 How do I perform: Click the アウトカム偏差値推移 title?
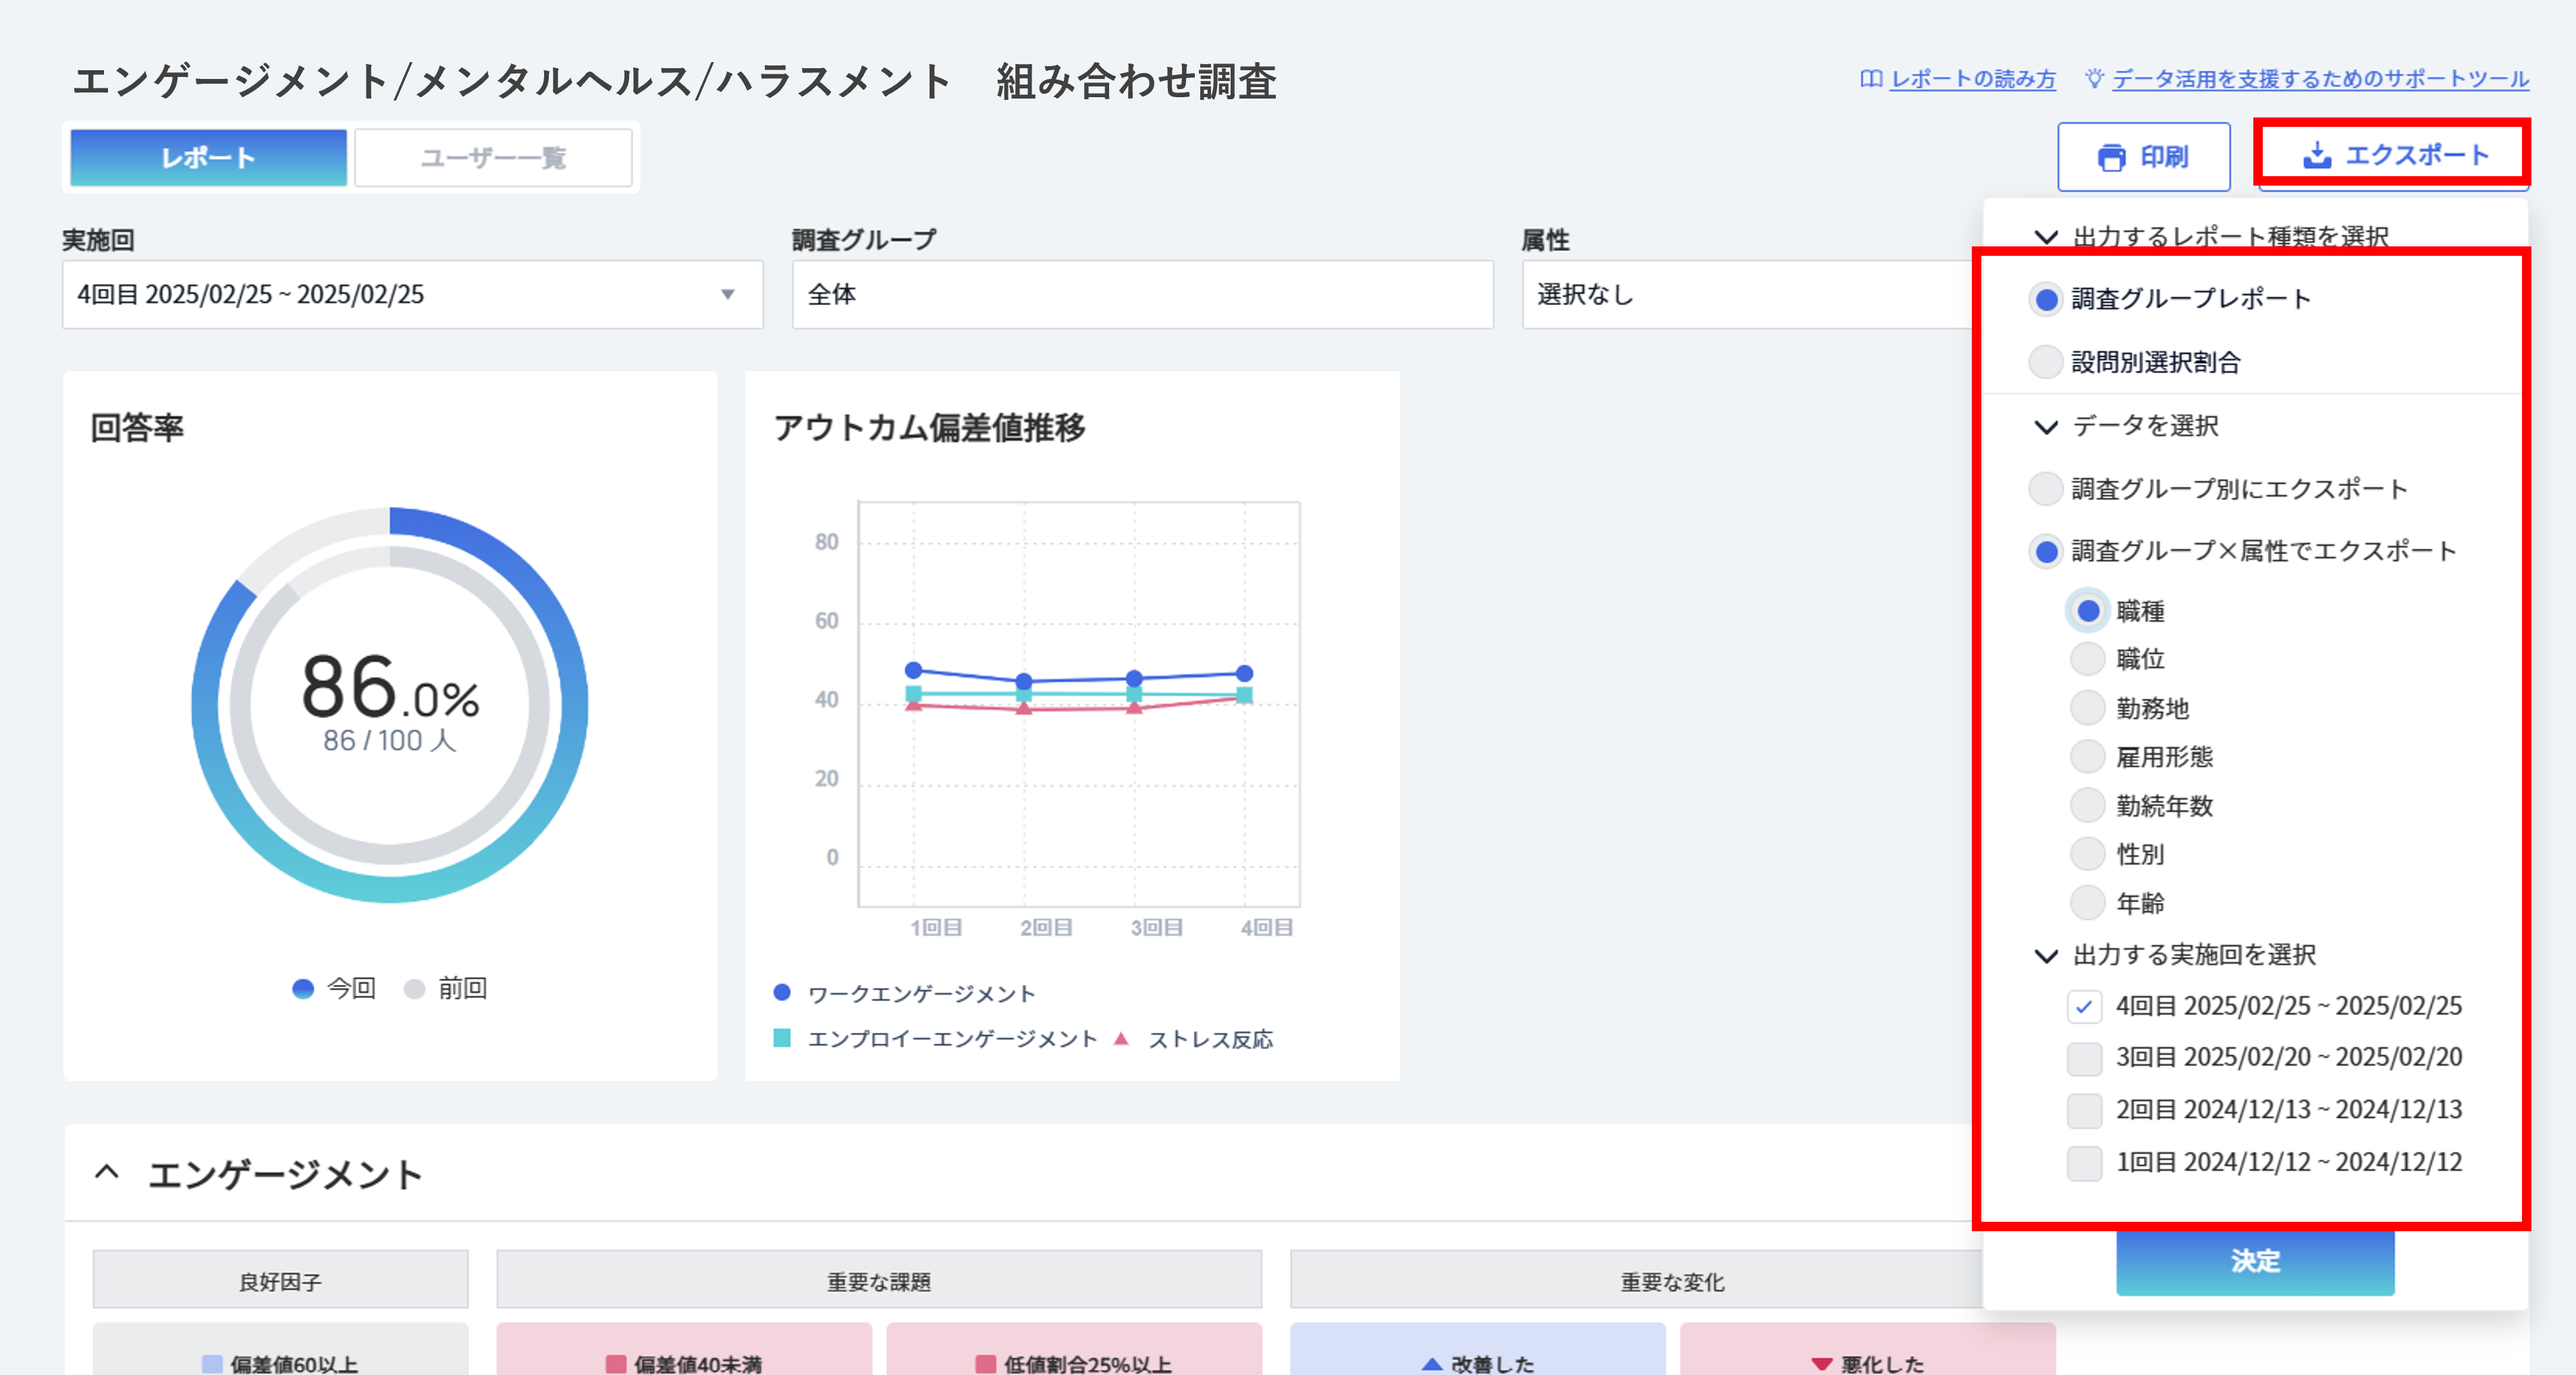click(929, 427)
